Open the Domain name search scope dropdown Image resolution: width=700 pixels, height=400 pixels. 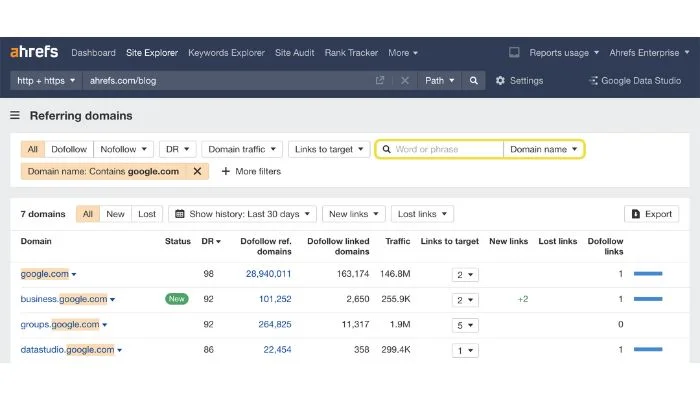click(543, 149)
